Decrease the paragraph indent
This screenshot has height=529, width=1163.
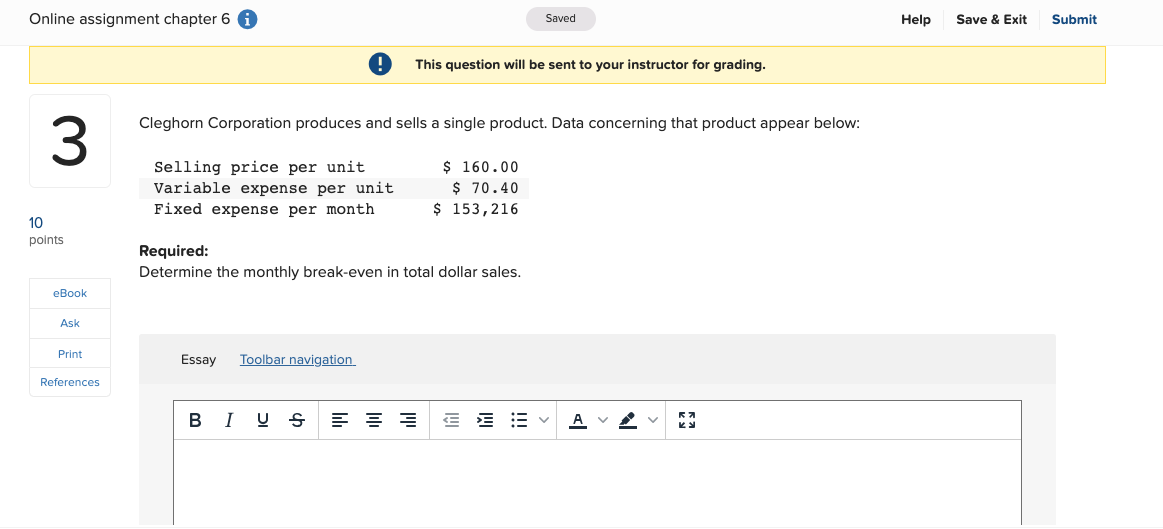tap(451, 421)
